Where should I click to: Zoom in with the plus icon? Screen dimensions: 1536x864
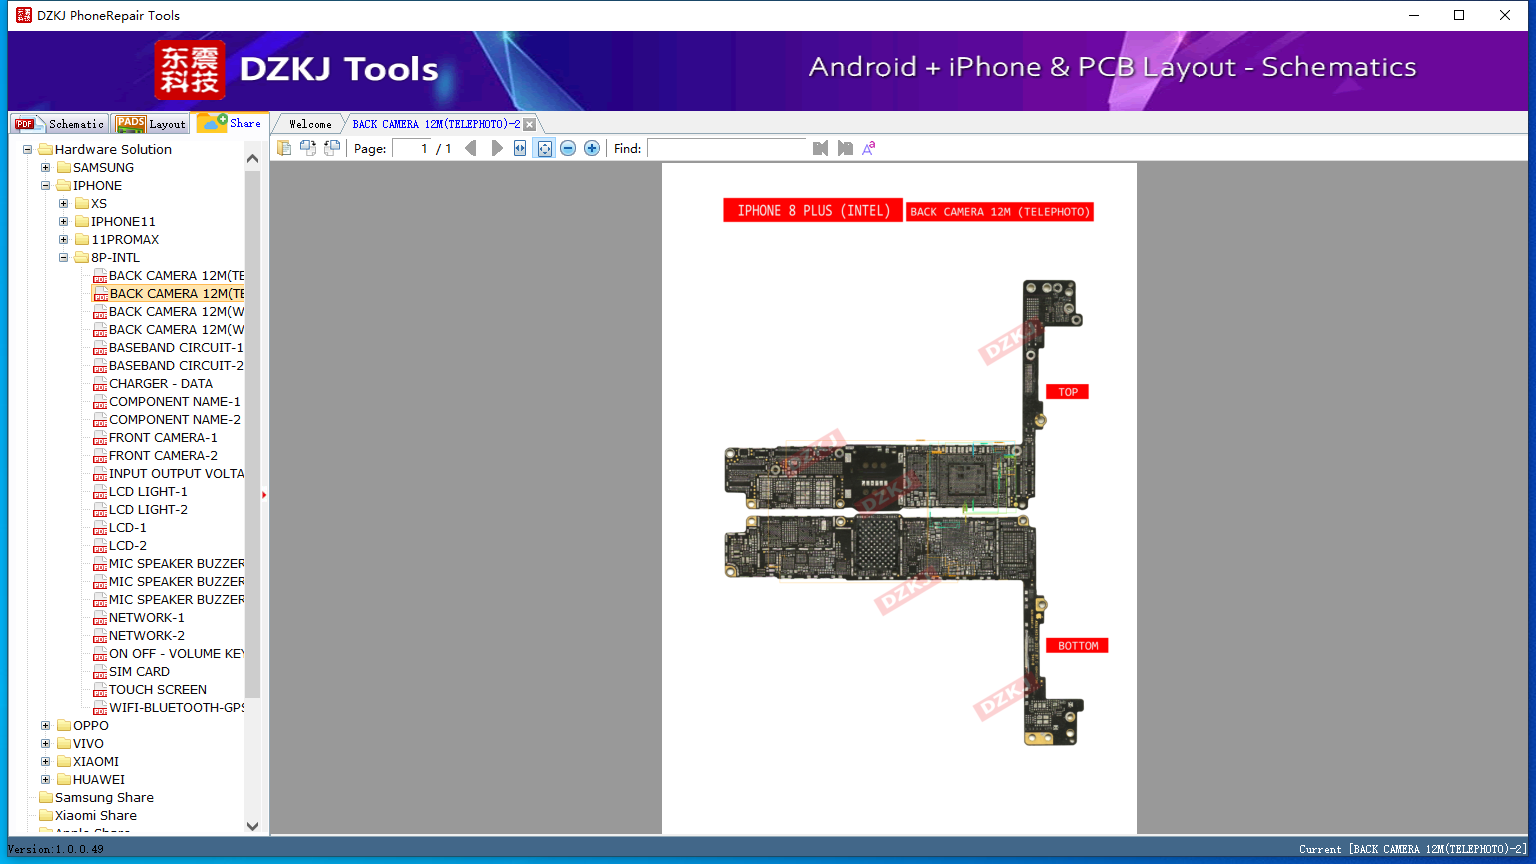tap(592, 148)
